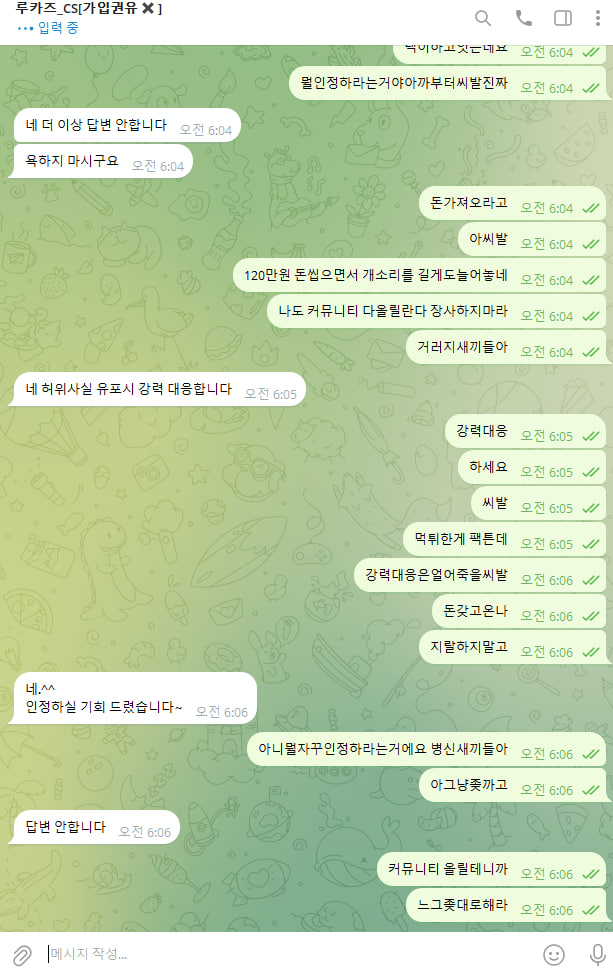The width and height of the screenshot is (613, 972).
Task: Start a voice call with phone icon
Action: [524, 19]
